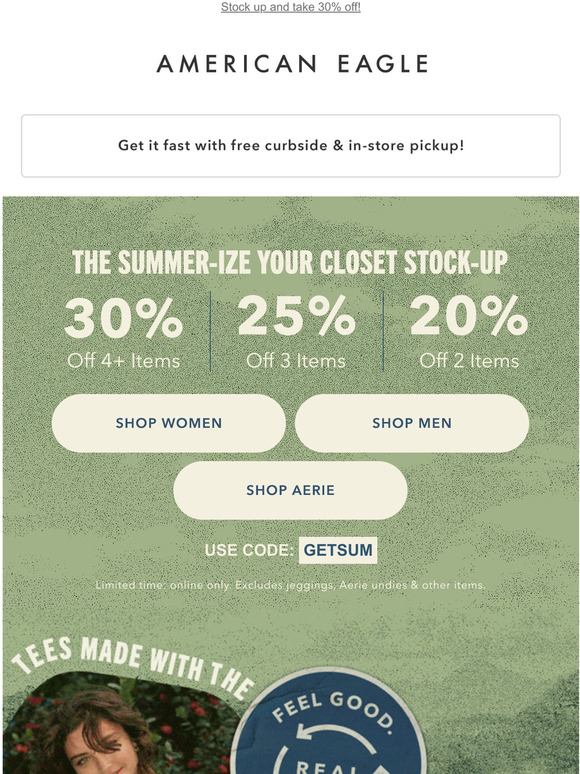The image size is (580, 774).
Task: Click the 'Off 2 Items' caption
Action: [469, 361]
